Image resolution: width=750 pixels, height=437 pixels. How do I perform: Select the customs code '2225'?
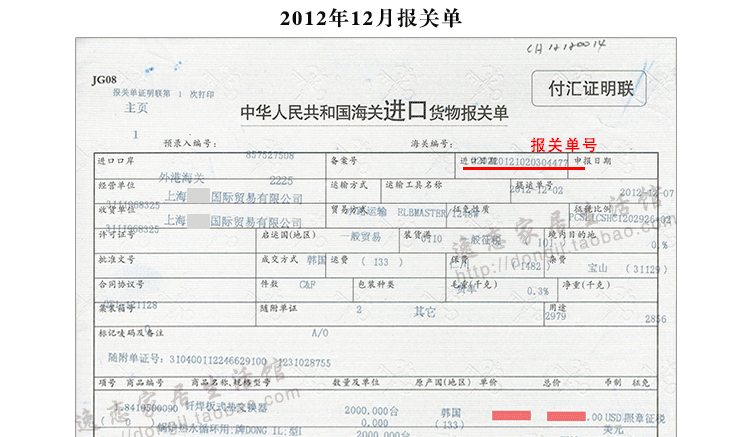tap(281, 181)
